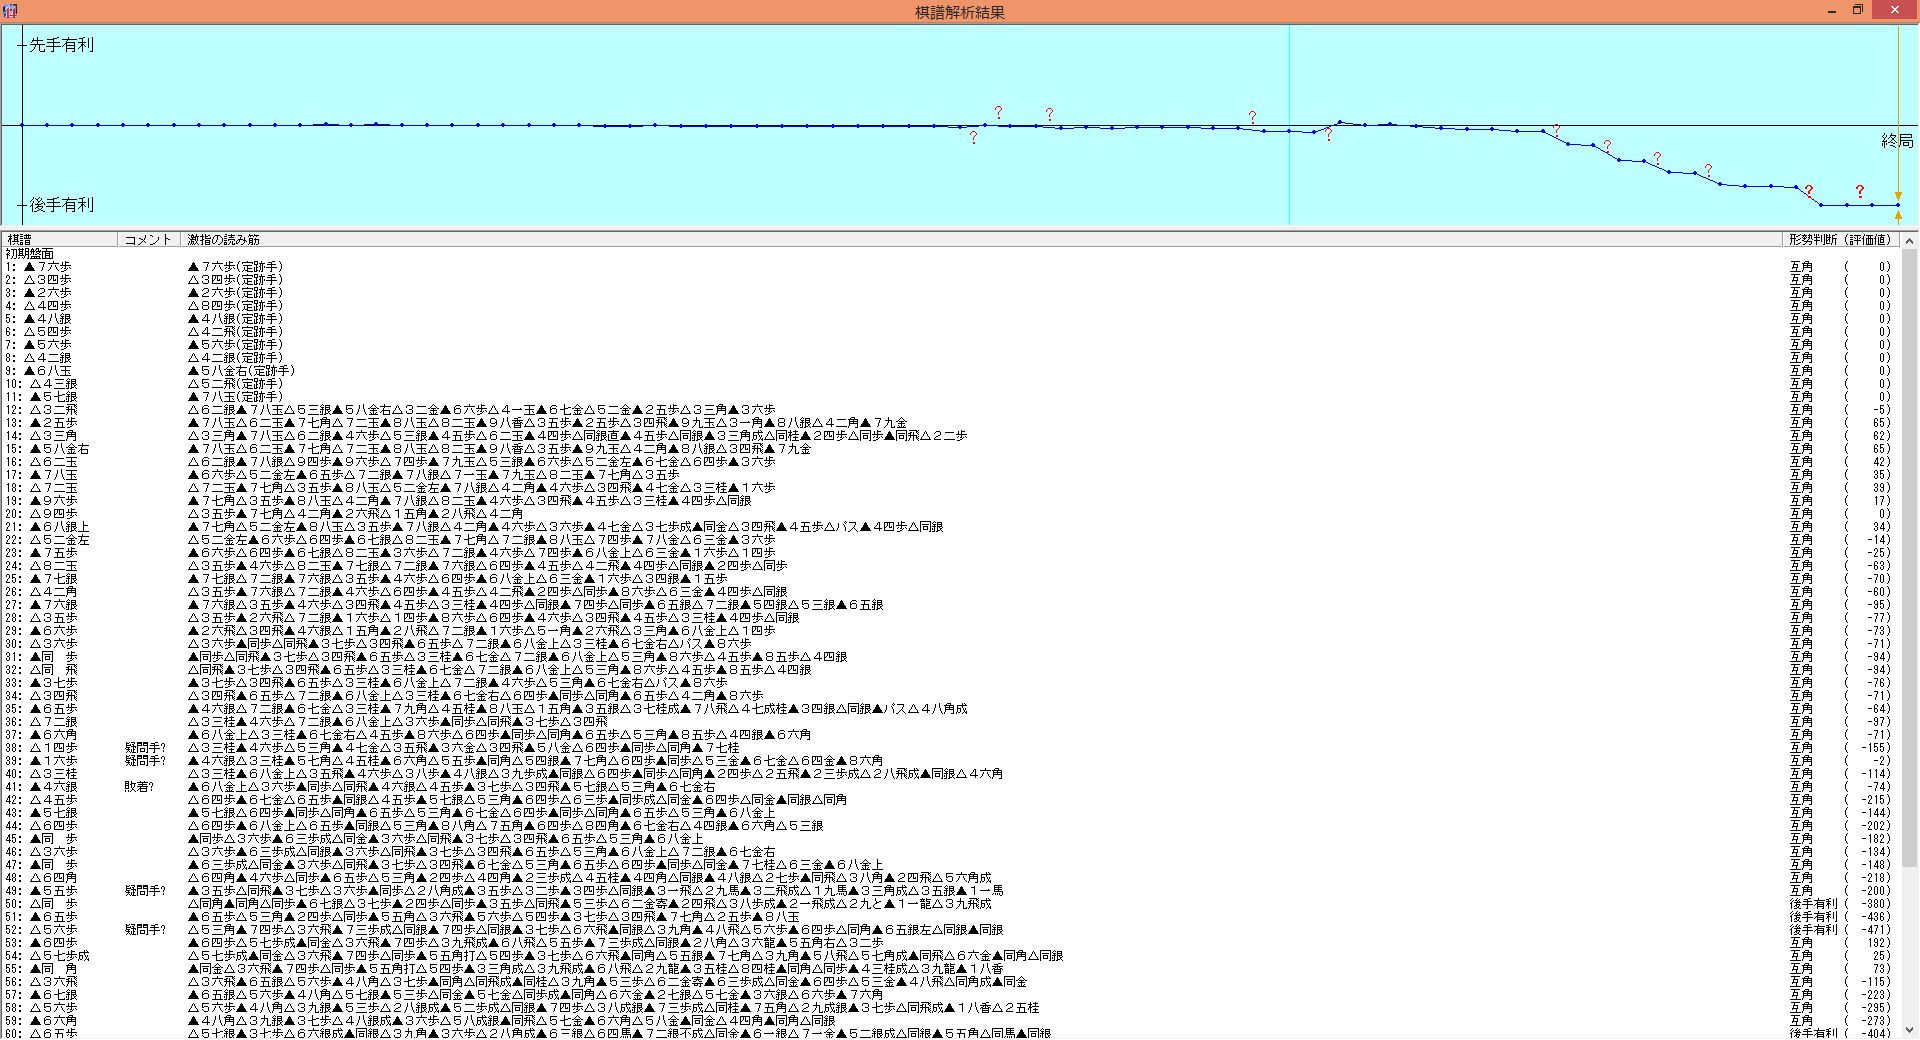Screen dimensions: 1920x1040
Task: Click the 形勢判断（評価値） column header
Action: point(1840,240)
